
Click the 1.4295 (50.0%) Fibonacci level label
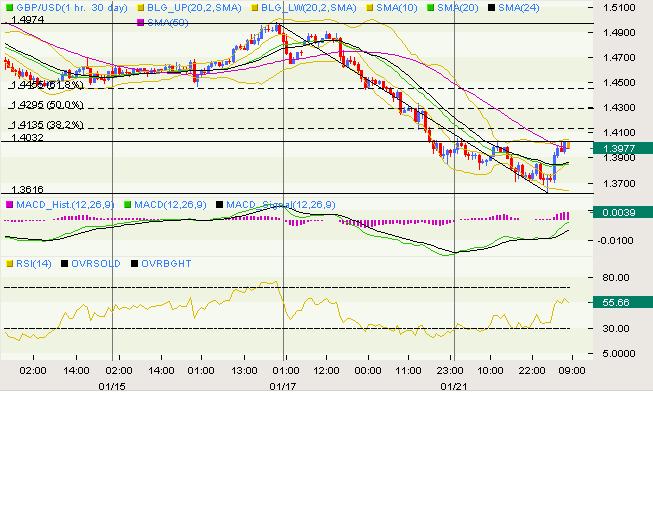pyautogui.click(x=44, y=104)
